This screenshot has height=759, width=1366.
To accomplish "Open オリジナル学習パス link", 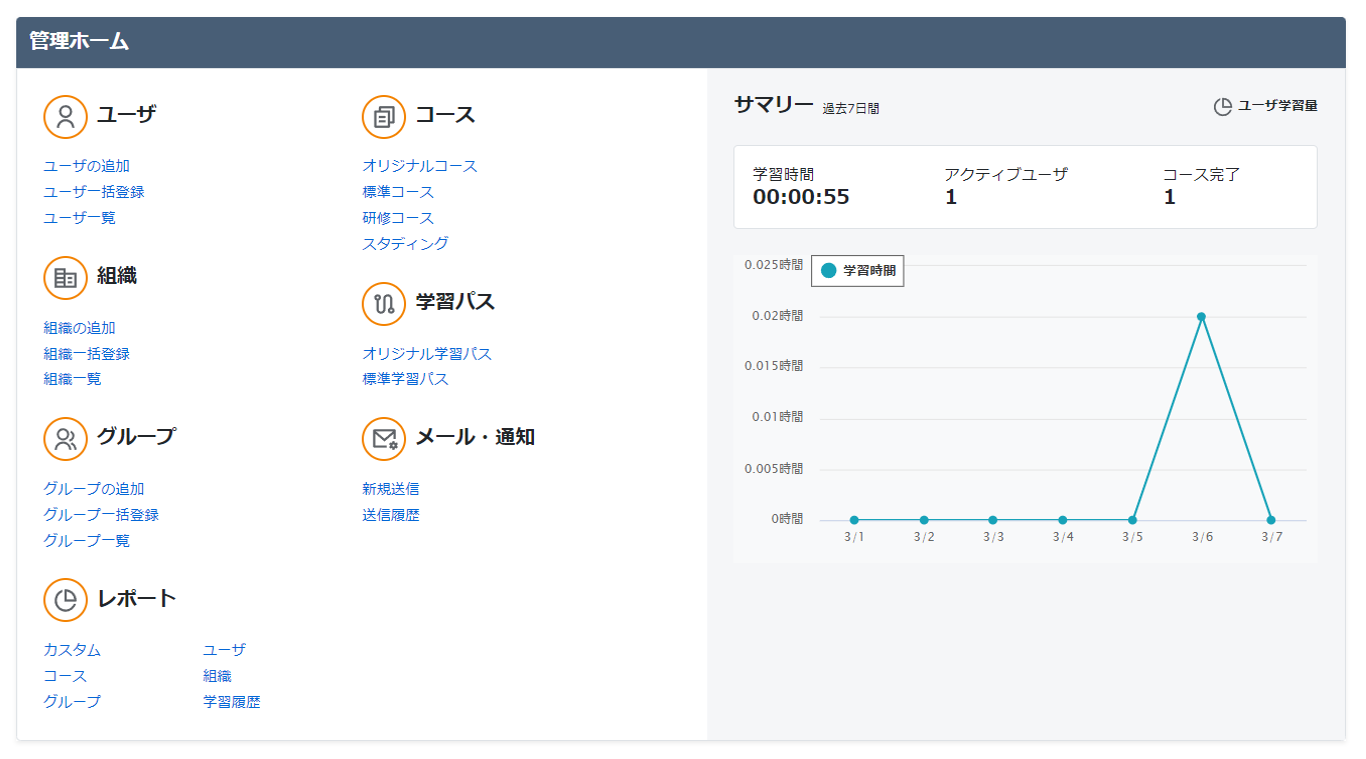I will (427, 354).
